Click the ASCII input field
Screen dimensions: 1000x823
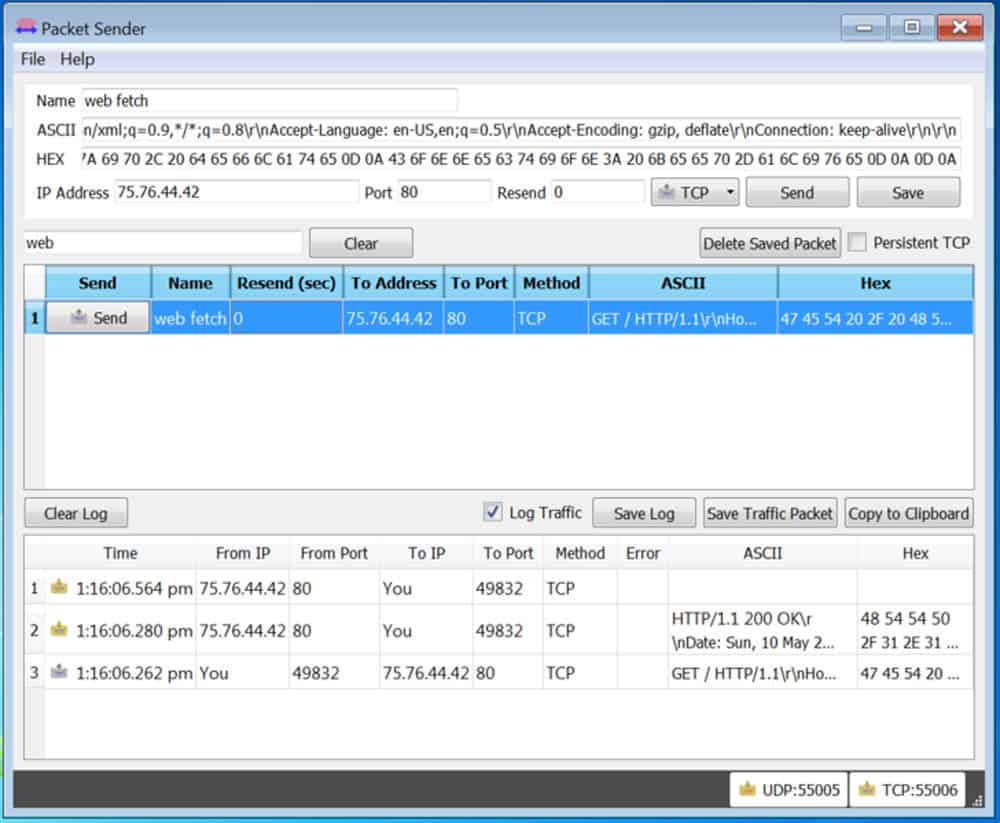pyautogui.click(x=520, y=130)
